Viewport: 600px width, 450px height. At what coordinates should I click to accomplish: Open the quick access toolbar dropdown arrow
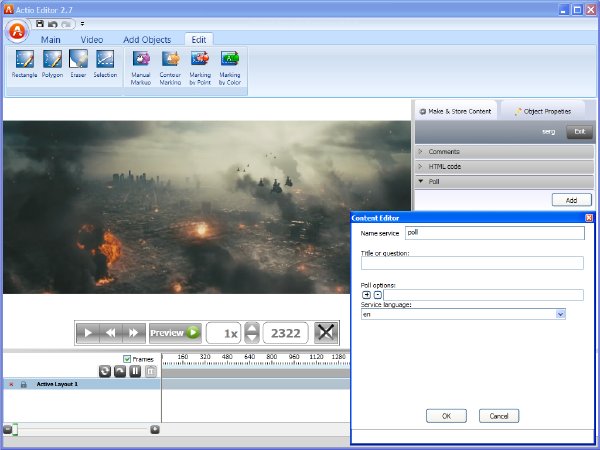[82, 24]
